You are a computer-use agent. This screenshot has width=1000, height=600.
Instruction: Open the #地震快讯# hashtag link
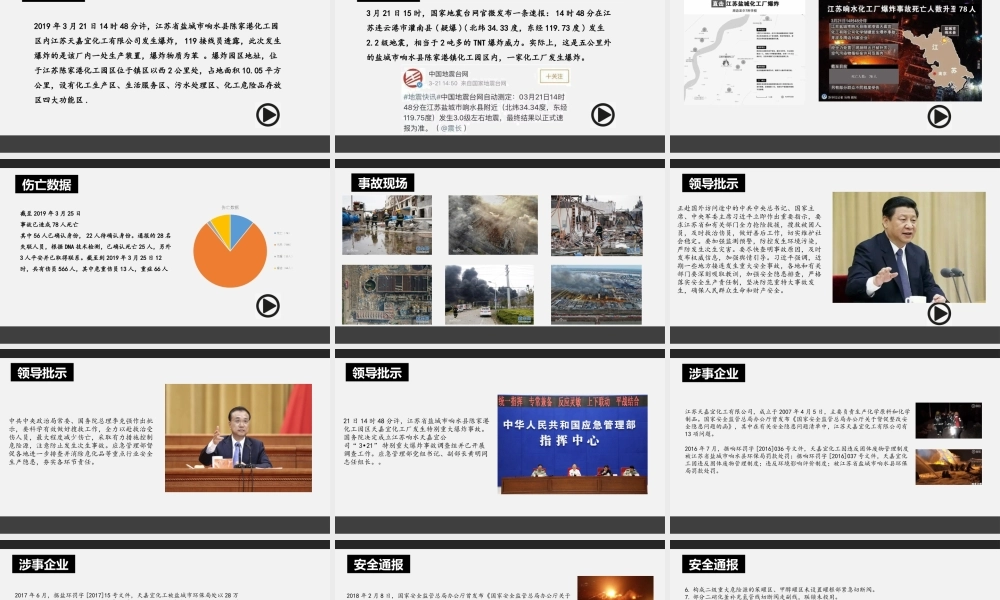(422, 97)
